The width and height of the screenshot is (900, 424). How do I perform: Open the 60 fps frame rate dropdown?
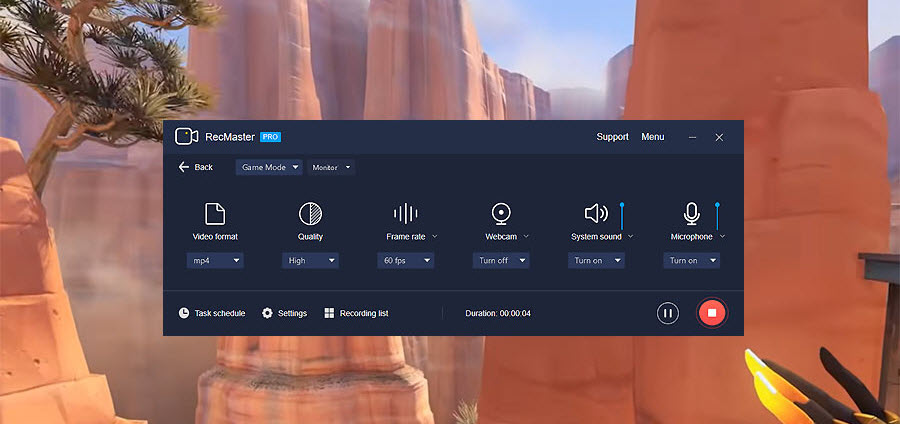point(406,260)
